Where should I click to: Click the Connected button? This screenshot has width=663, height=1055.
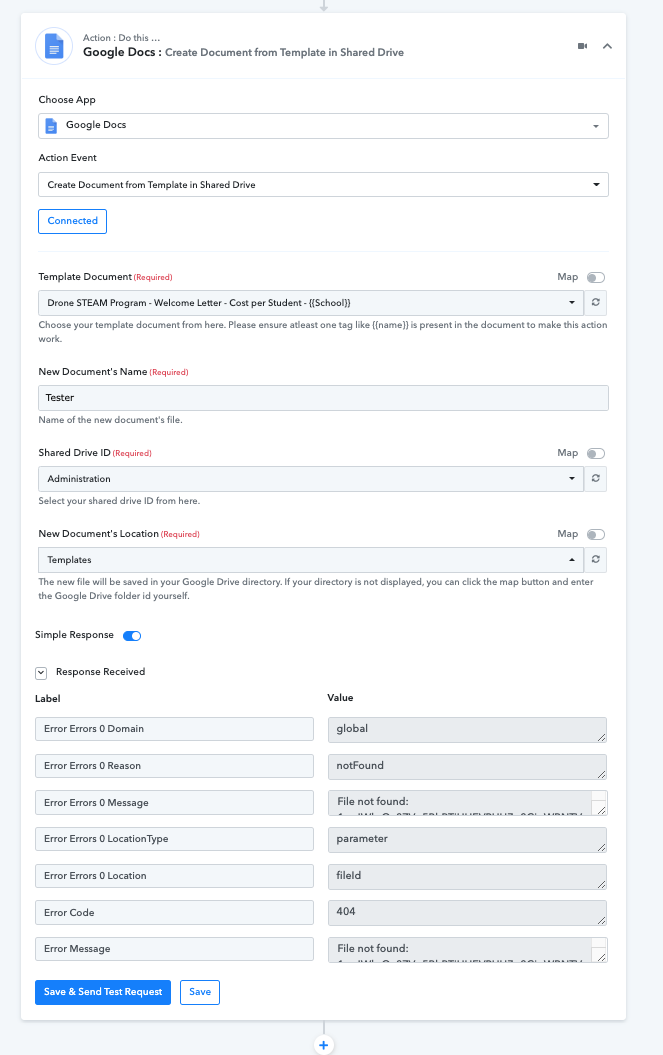[73, 221]
